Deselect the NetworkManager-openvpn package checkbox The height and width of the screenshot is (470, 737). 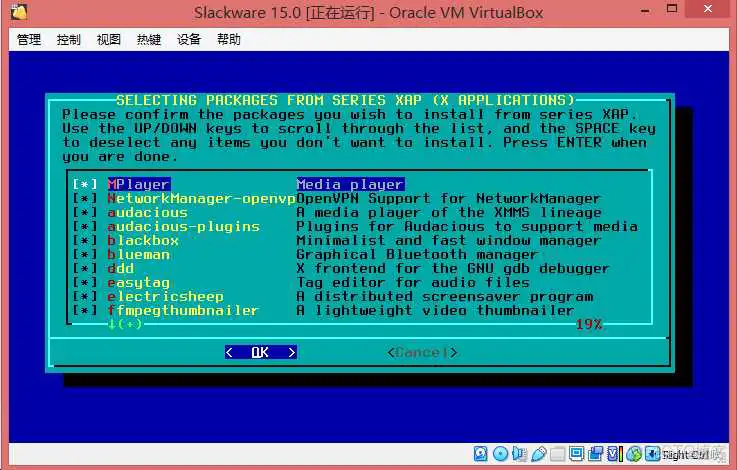pos(85,198)
